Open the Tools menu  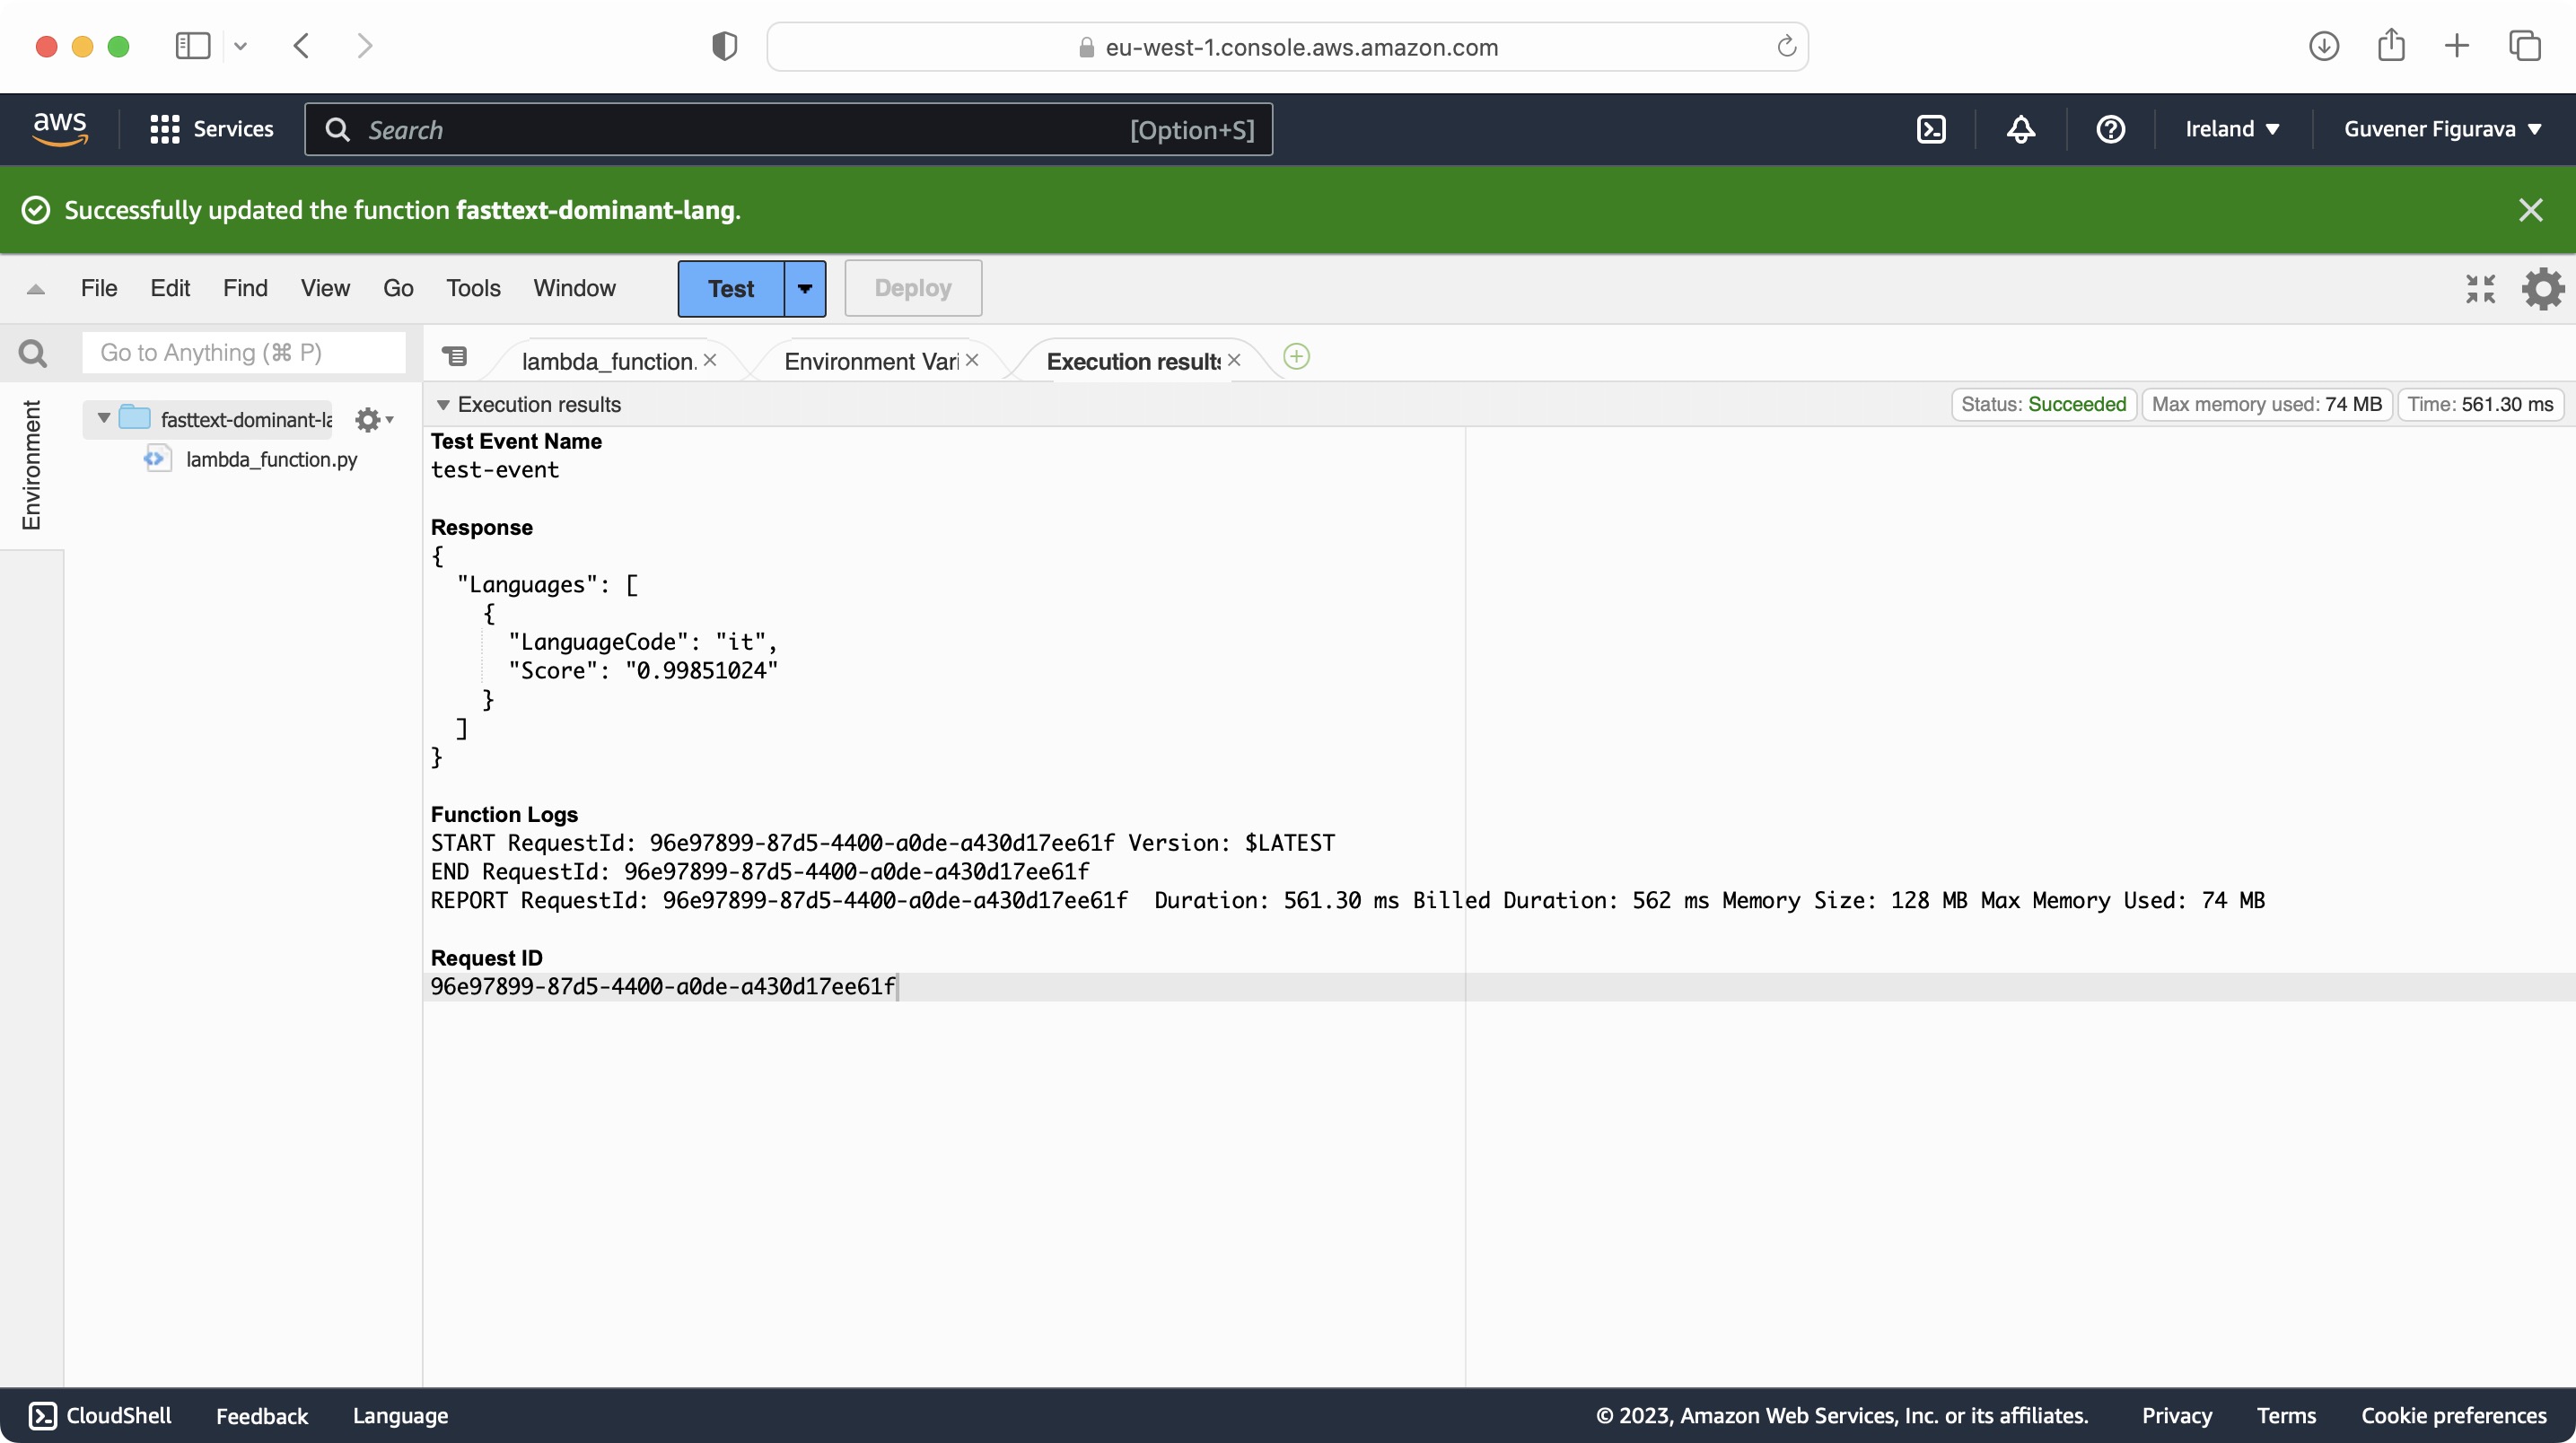coord(472,289)
